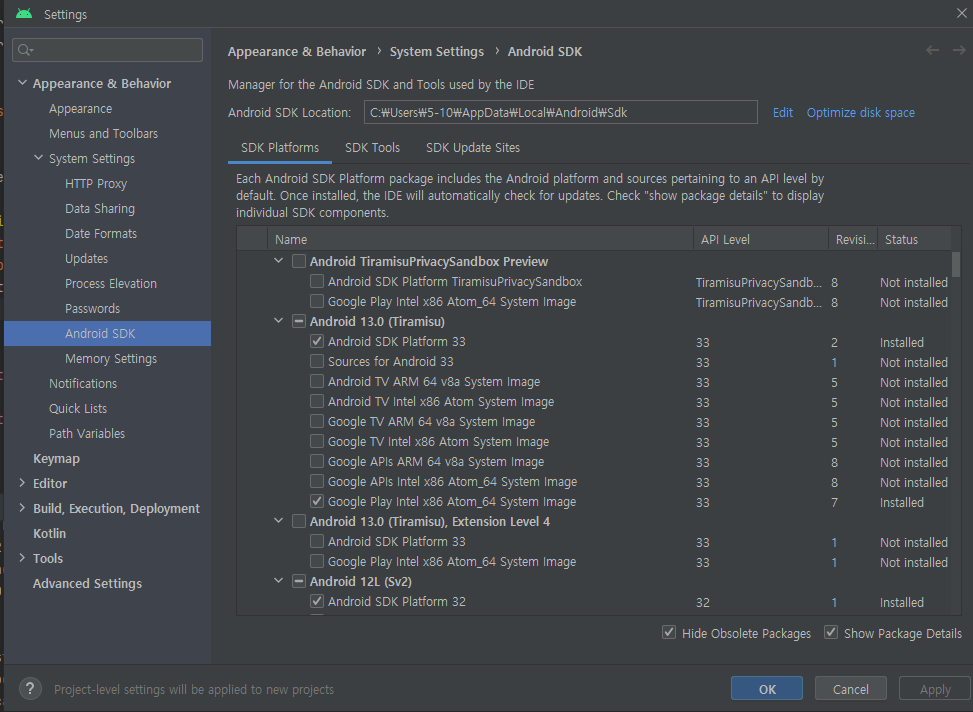973x712 pixels.
Task: Click System Settings in breadcrumb
Action: point(437,52)
